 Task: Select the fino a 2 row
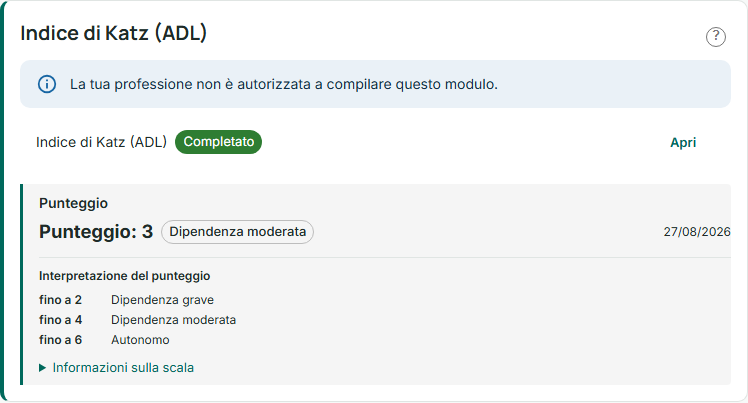click(126, 300)
